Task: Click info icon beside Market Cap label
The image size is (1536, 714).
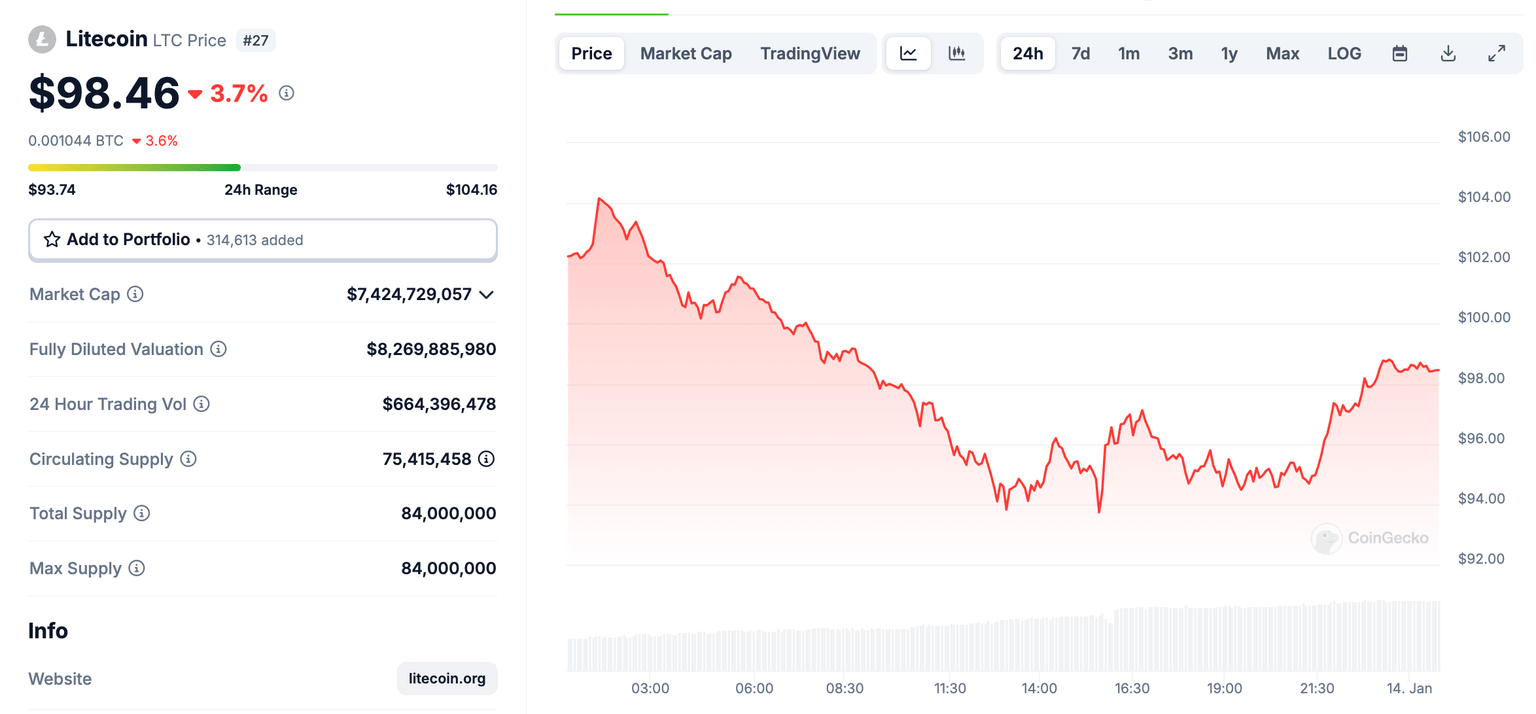Action: (x=135, y=294)
